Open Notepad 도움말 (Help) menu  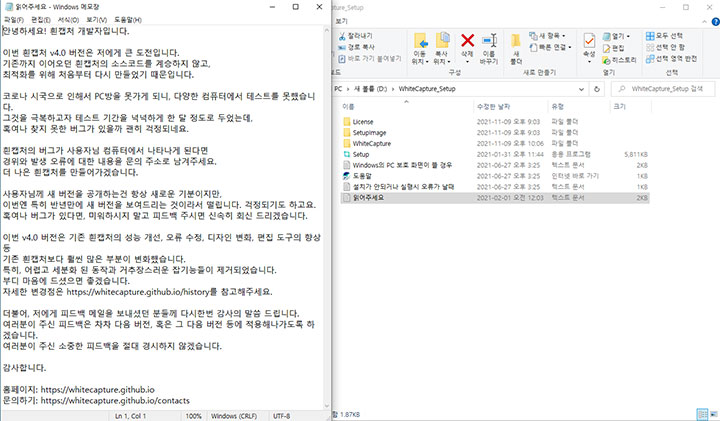pyautogui.click(x=128, y=20)
